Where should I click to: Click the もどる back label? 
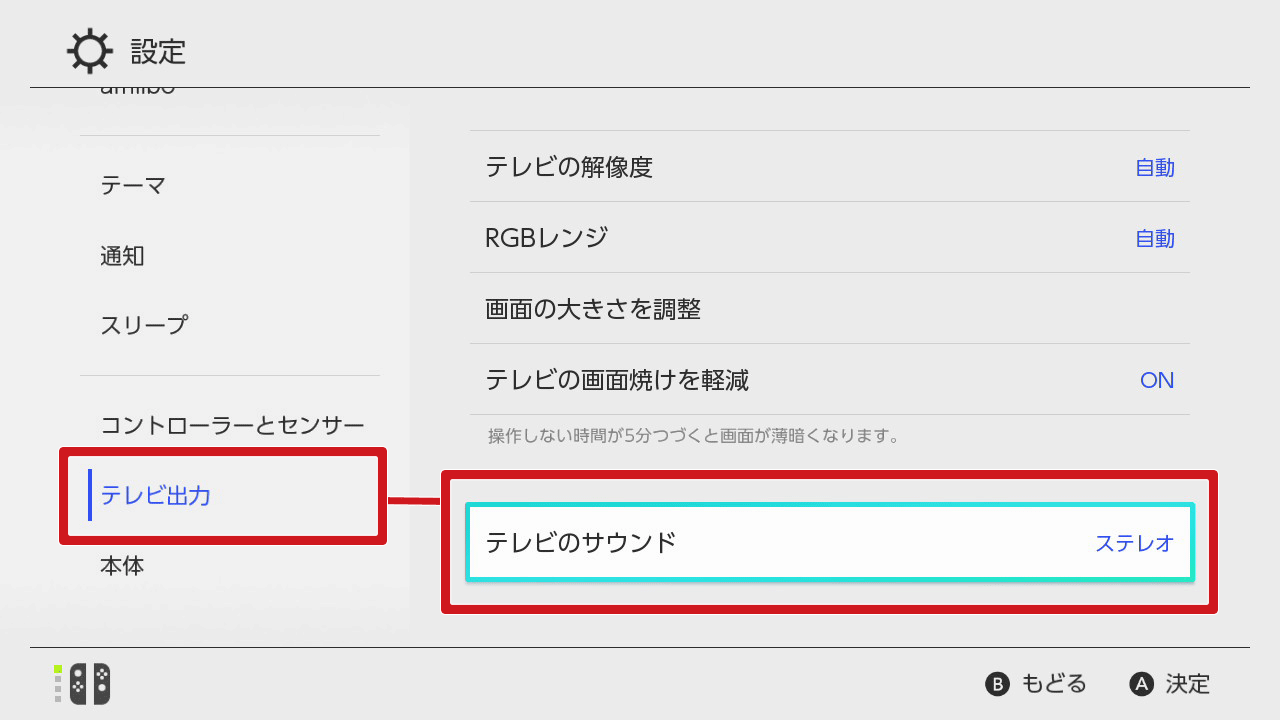coord(1053,684)
